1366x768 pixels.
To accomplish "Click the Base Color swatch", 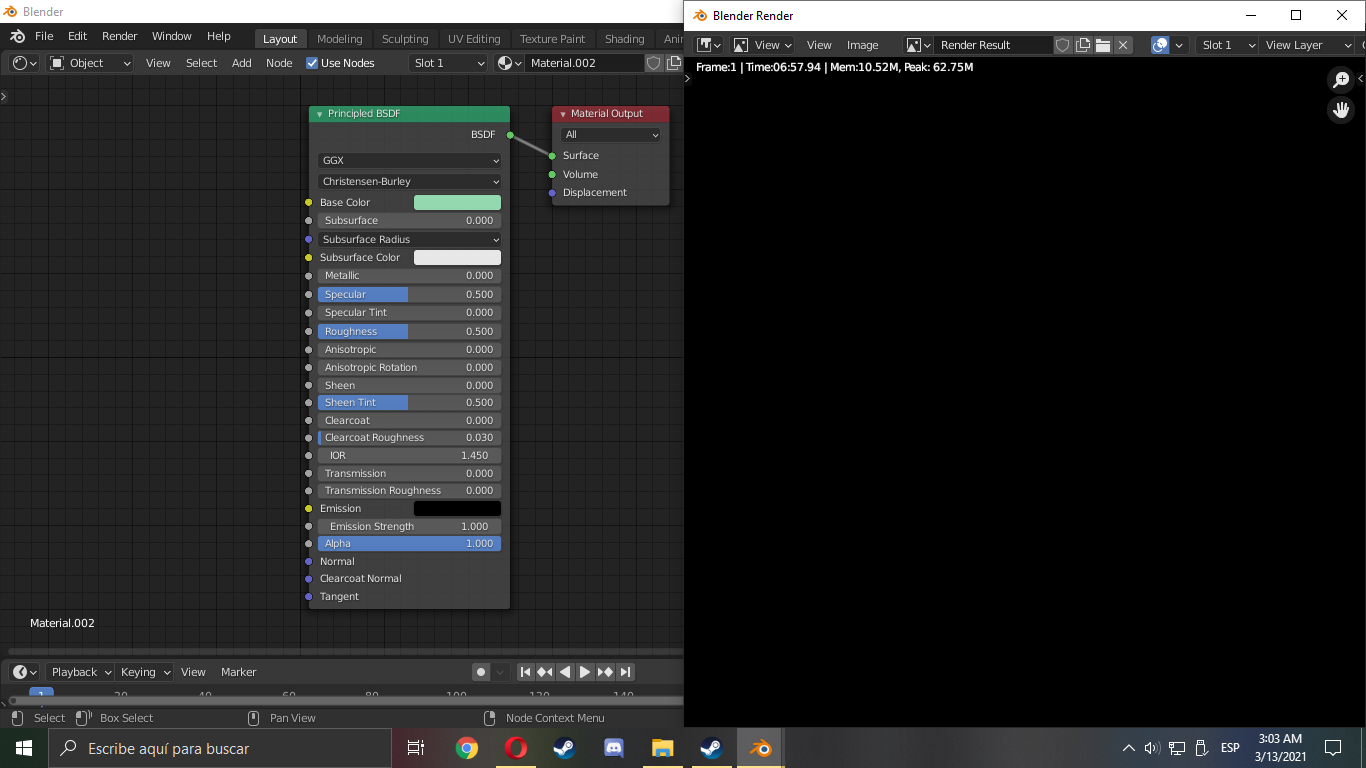I will [457, 202].
